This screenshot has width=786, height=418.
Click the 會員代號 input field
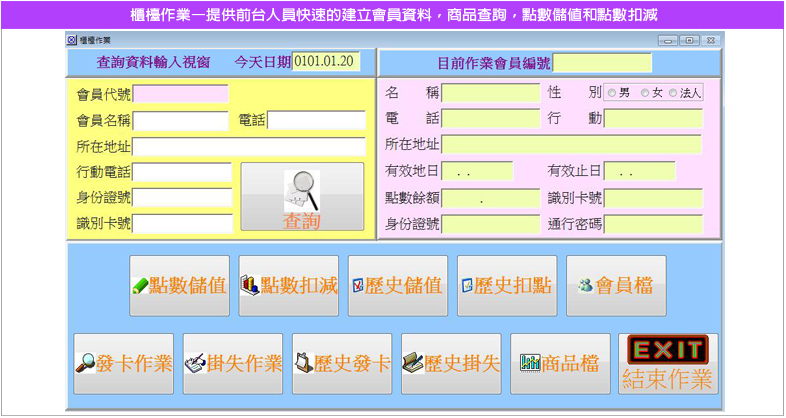pyautogui.click(x=180, y=94)
